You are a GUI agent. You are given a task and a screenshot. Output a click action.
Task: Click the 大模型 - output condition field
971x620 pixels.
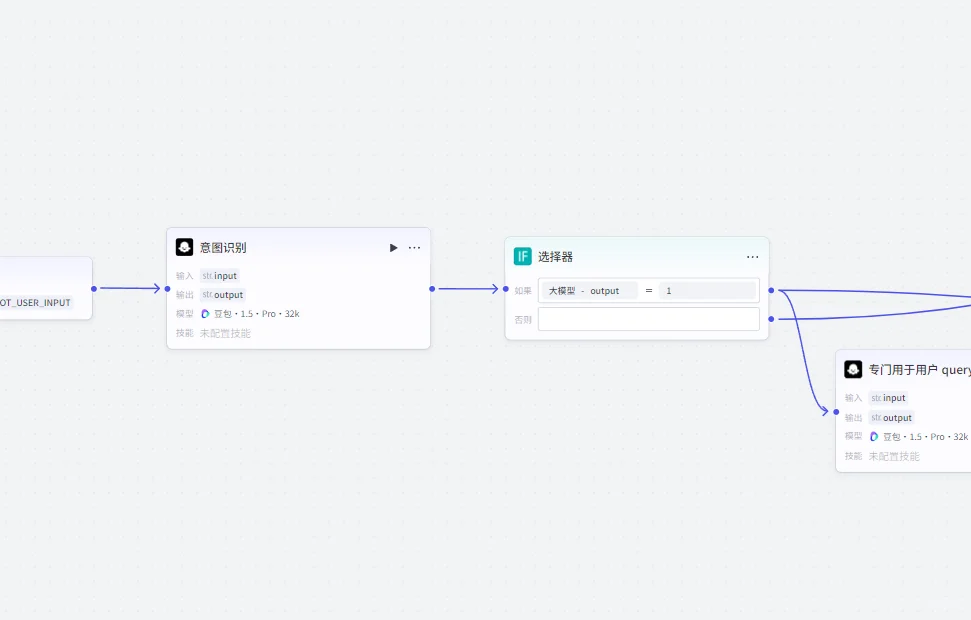pos(590,290)
